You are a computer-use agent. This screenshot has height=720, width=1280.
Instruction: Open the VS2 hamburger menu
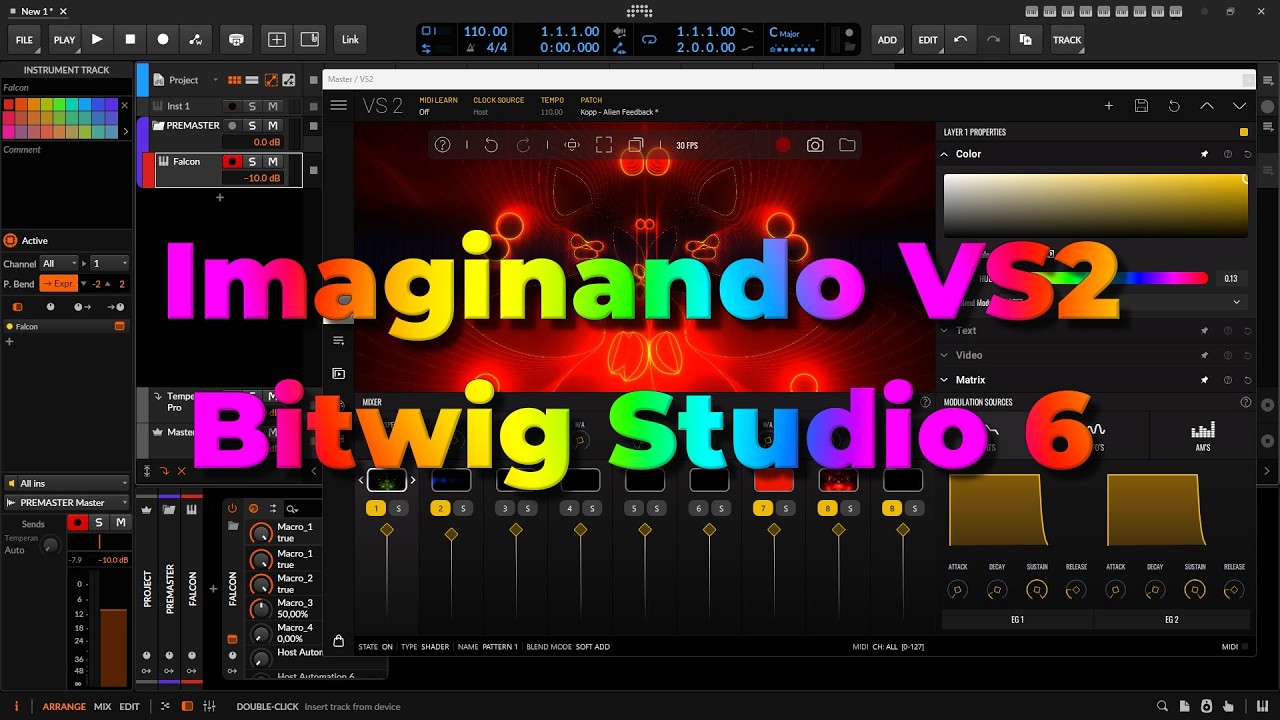pos(339,105)
